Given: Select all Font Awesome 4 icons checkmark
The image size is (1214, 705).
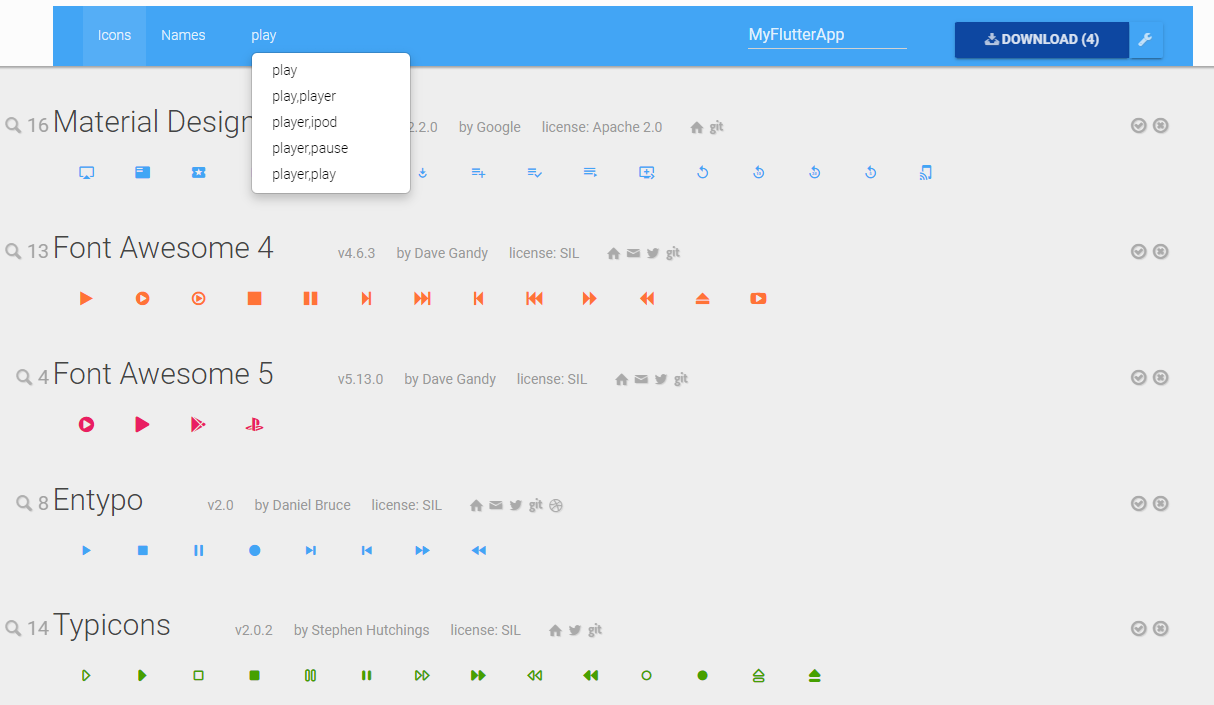Looking at the screenshot, I should [x=1138, y=251].
